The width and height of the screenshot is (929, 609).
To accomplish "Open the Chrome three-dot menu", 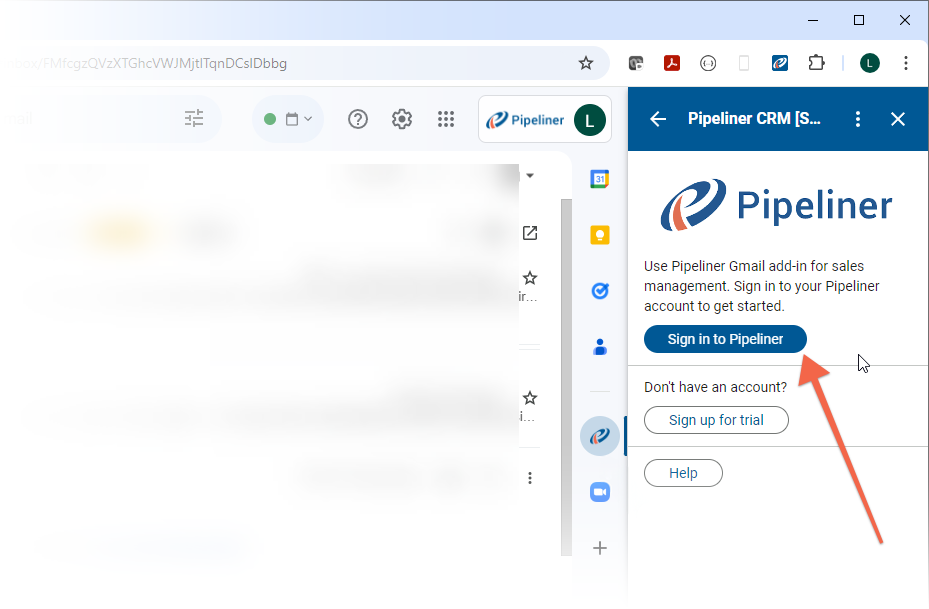I will coord(905,63).
